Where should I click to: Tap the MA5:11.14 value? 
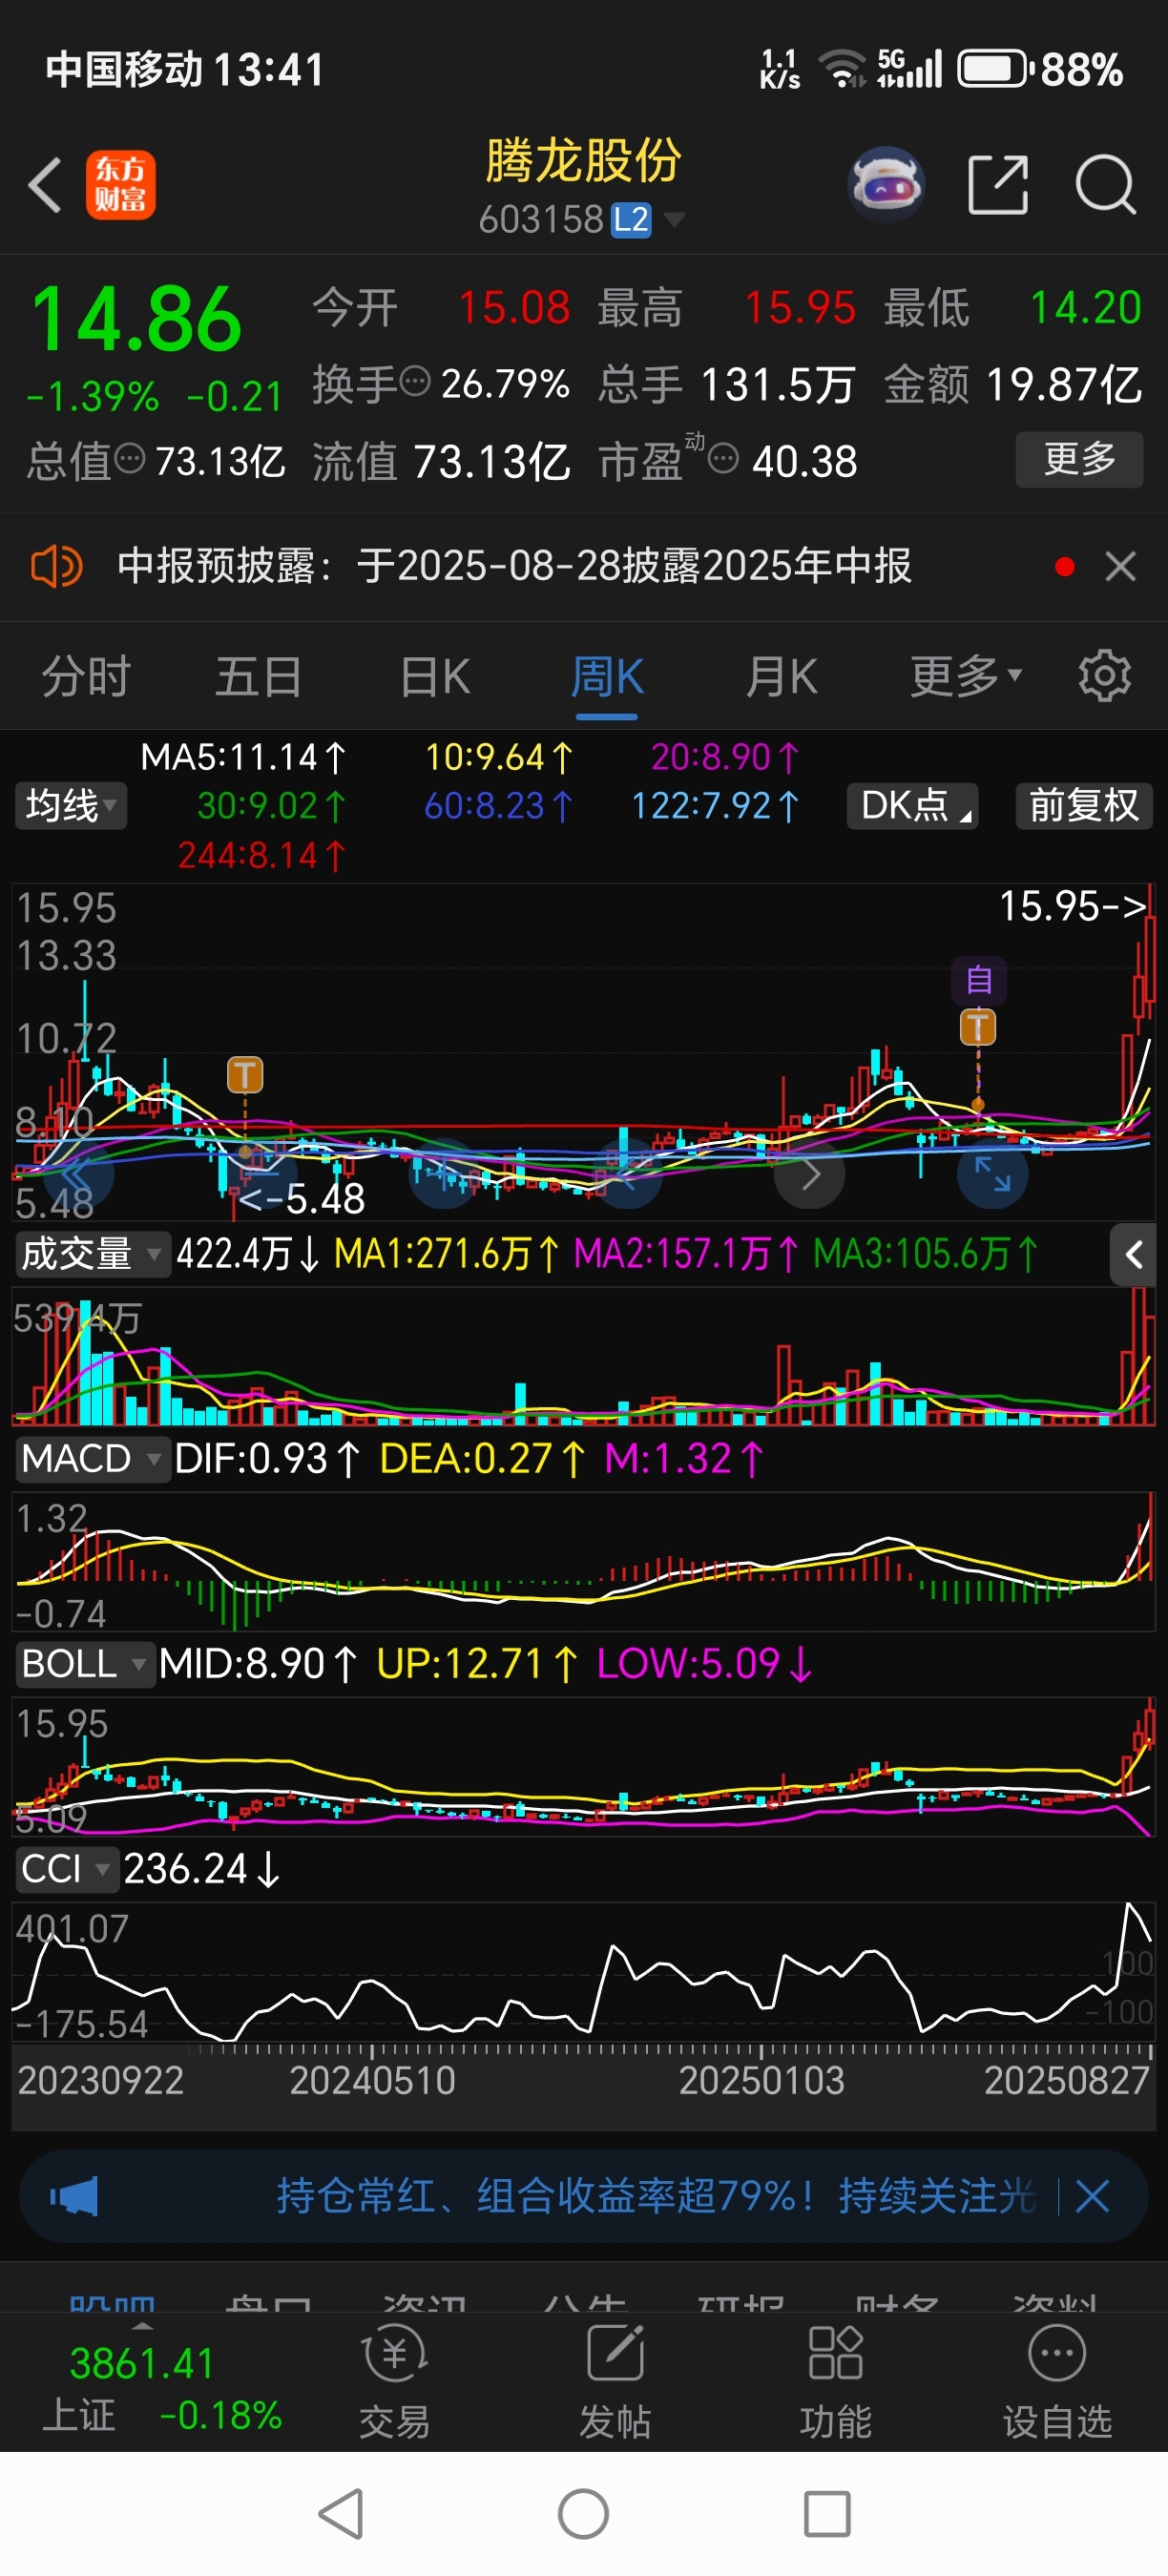tap(242, 757)
